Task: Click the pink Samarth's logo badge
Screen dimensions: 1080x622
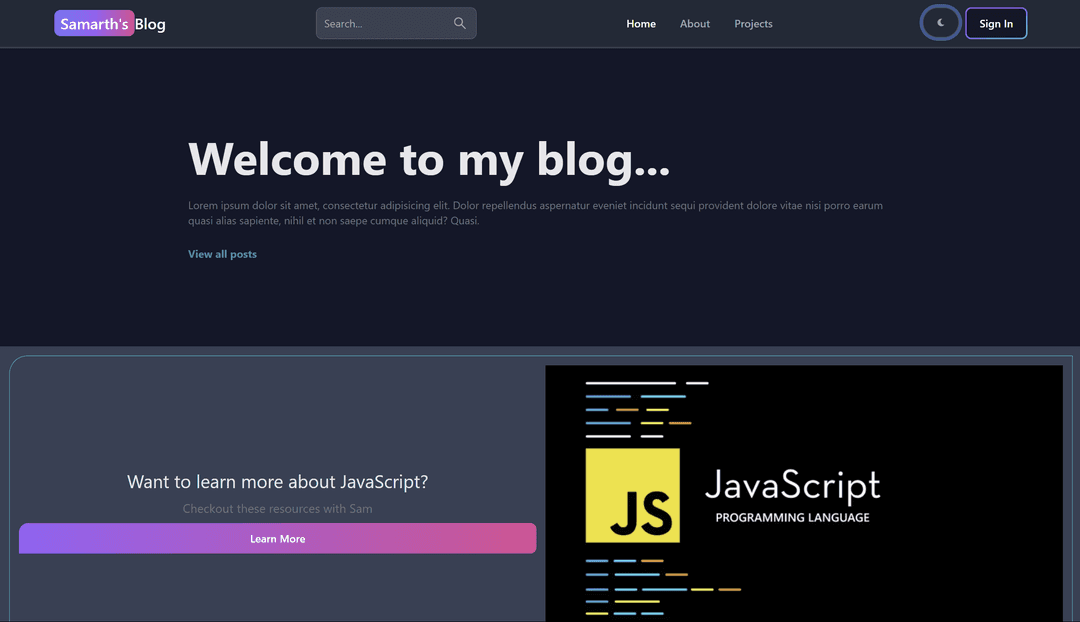Action: tap(94, 23)
